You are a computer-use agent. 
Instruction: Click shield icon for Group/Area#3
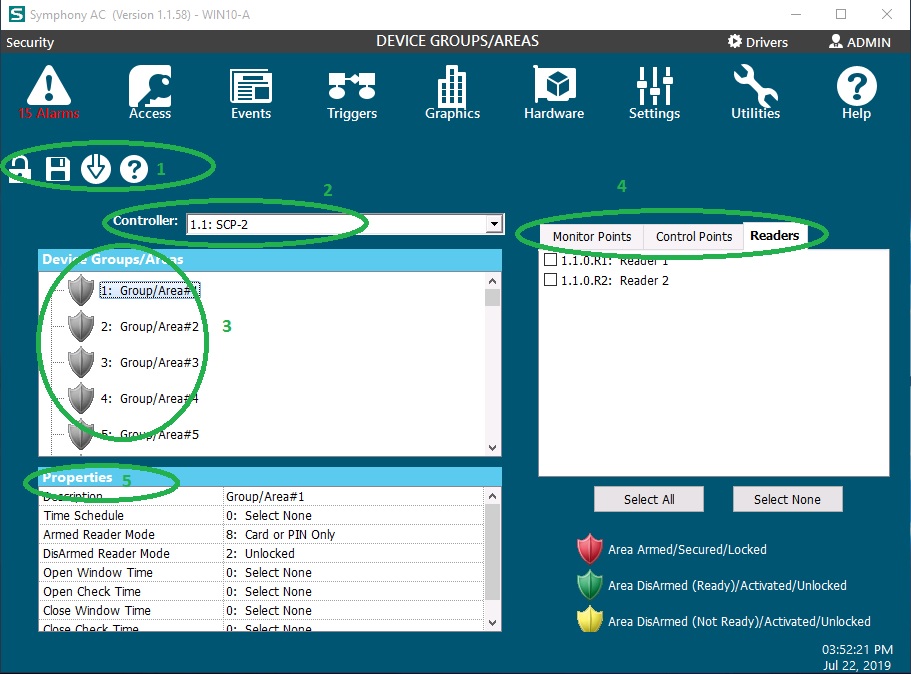point(81,362)
